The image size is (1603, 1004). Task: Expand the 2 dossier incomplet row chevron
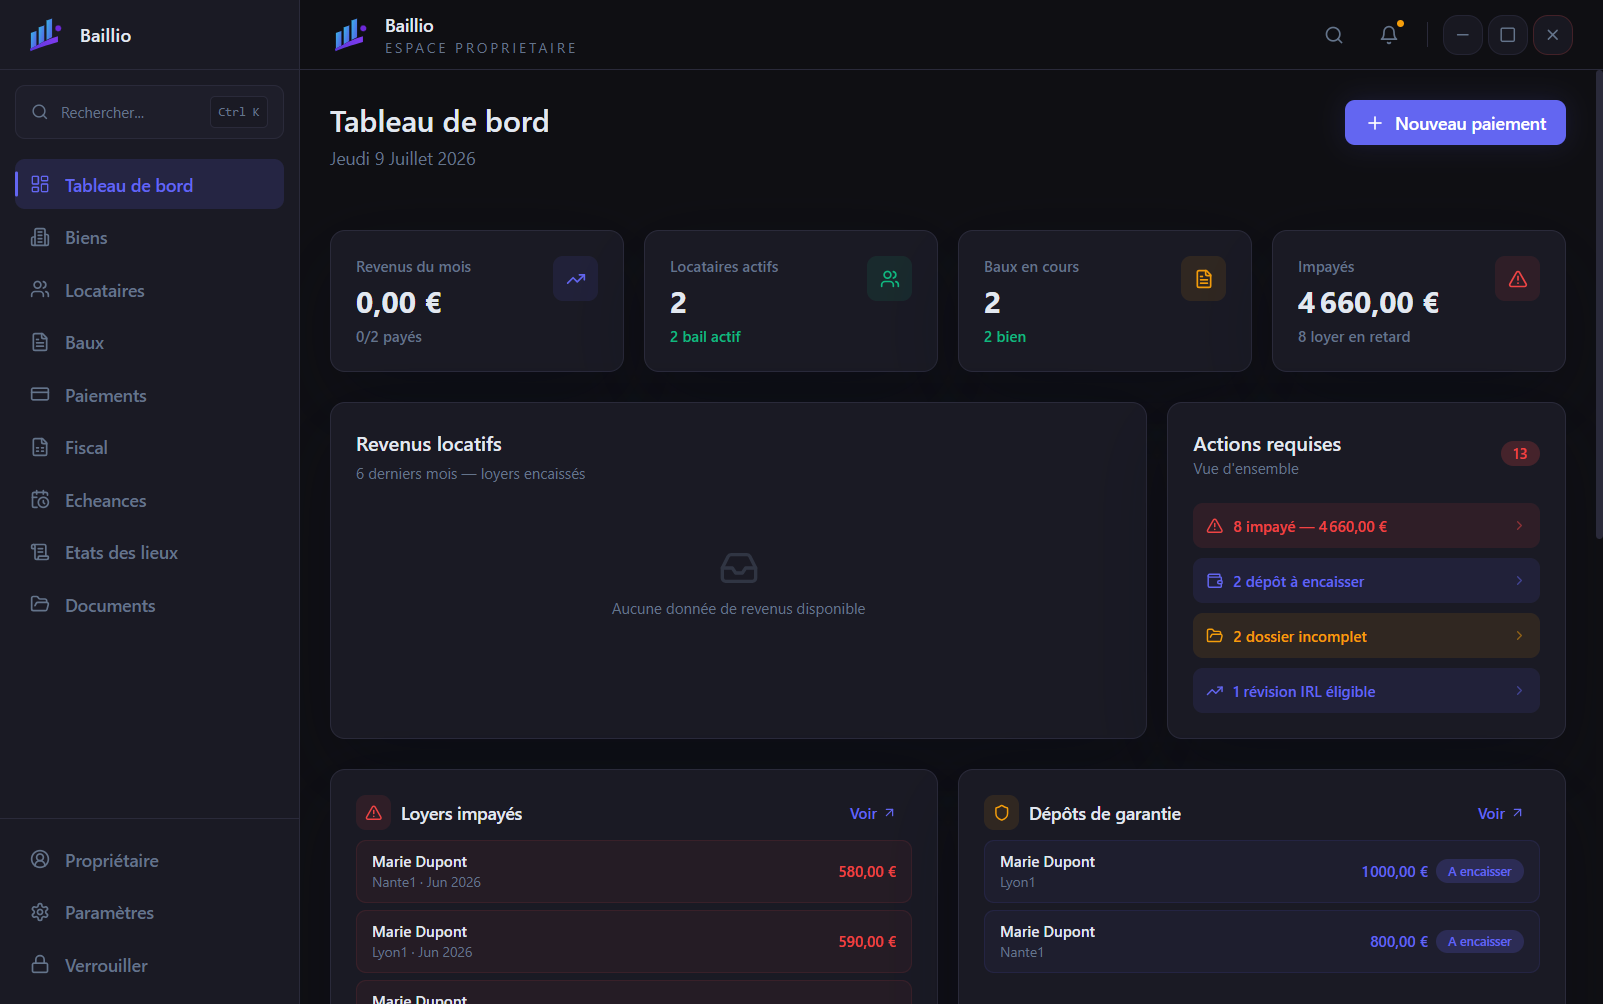1519,636
